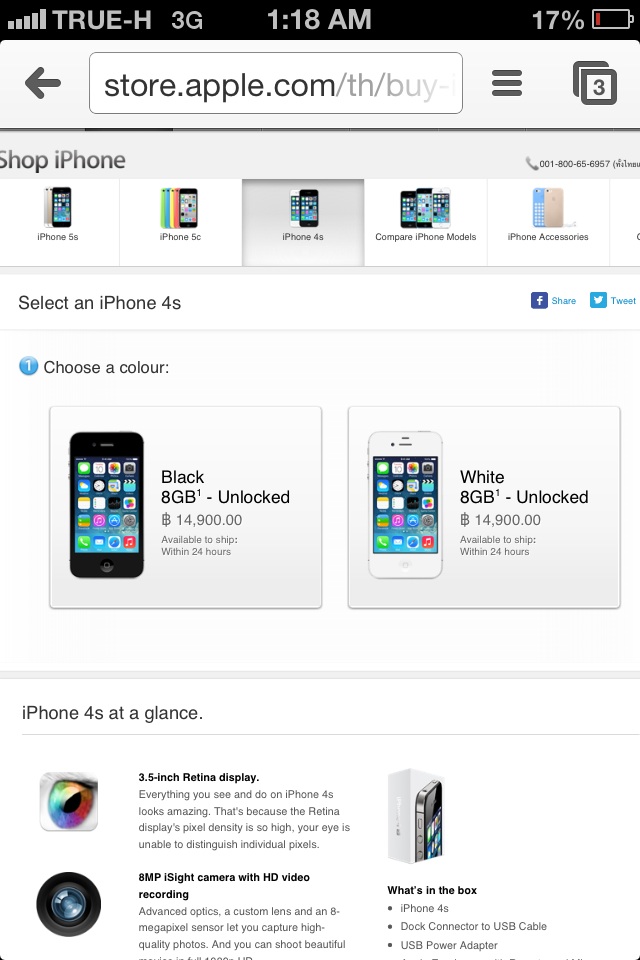The height and width of the screenshot is (960, 640).
Task: Click the Facebook Share icon
Action: coord(539,301)
